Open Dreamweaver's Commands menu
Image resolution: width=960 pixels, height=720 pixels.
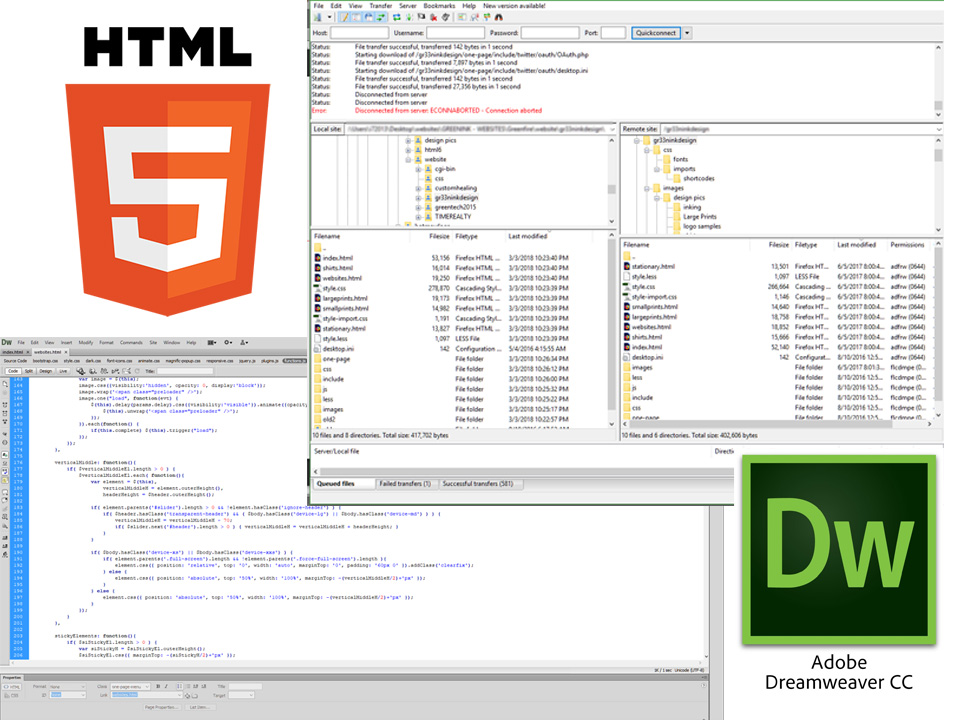pyautogui.click(x=131, y=343)
